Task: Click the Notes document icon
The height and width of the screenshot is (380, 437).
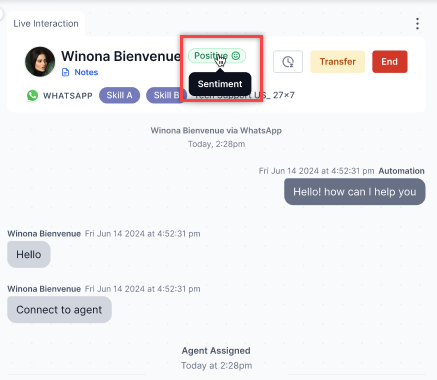Action: 66,72
